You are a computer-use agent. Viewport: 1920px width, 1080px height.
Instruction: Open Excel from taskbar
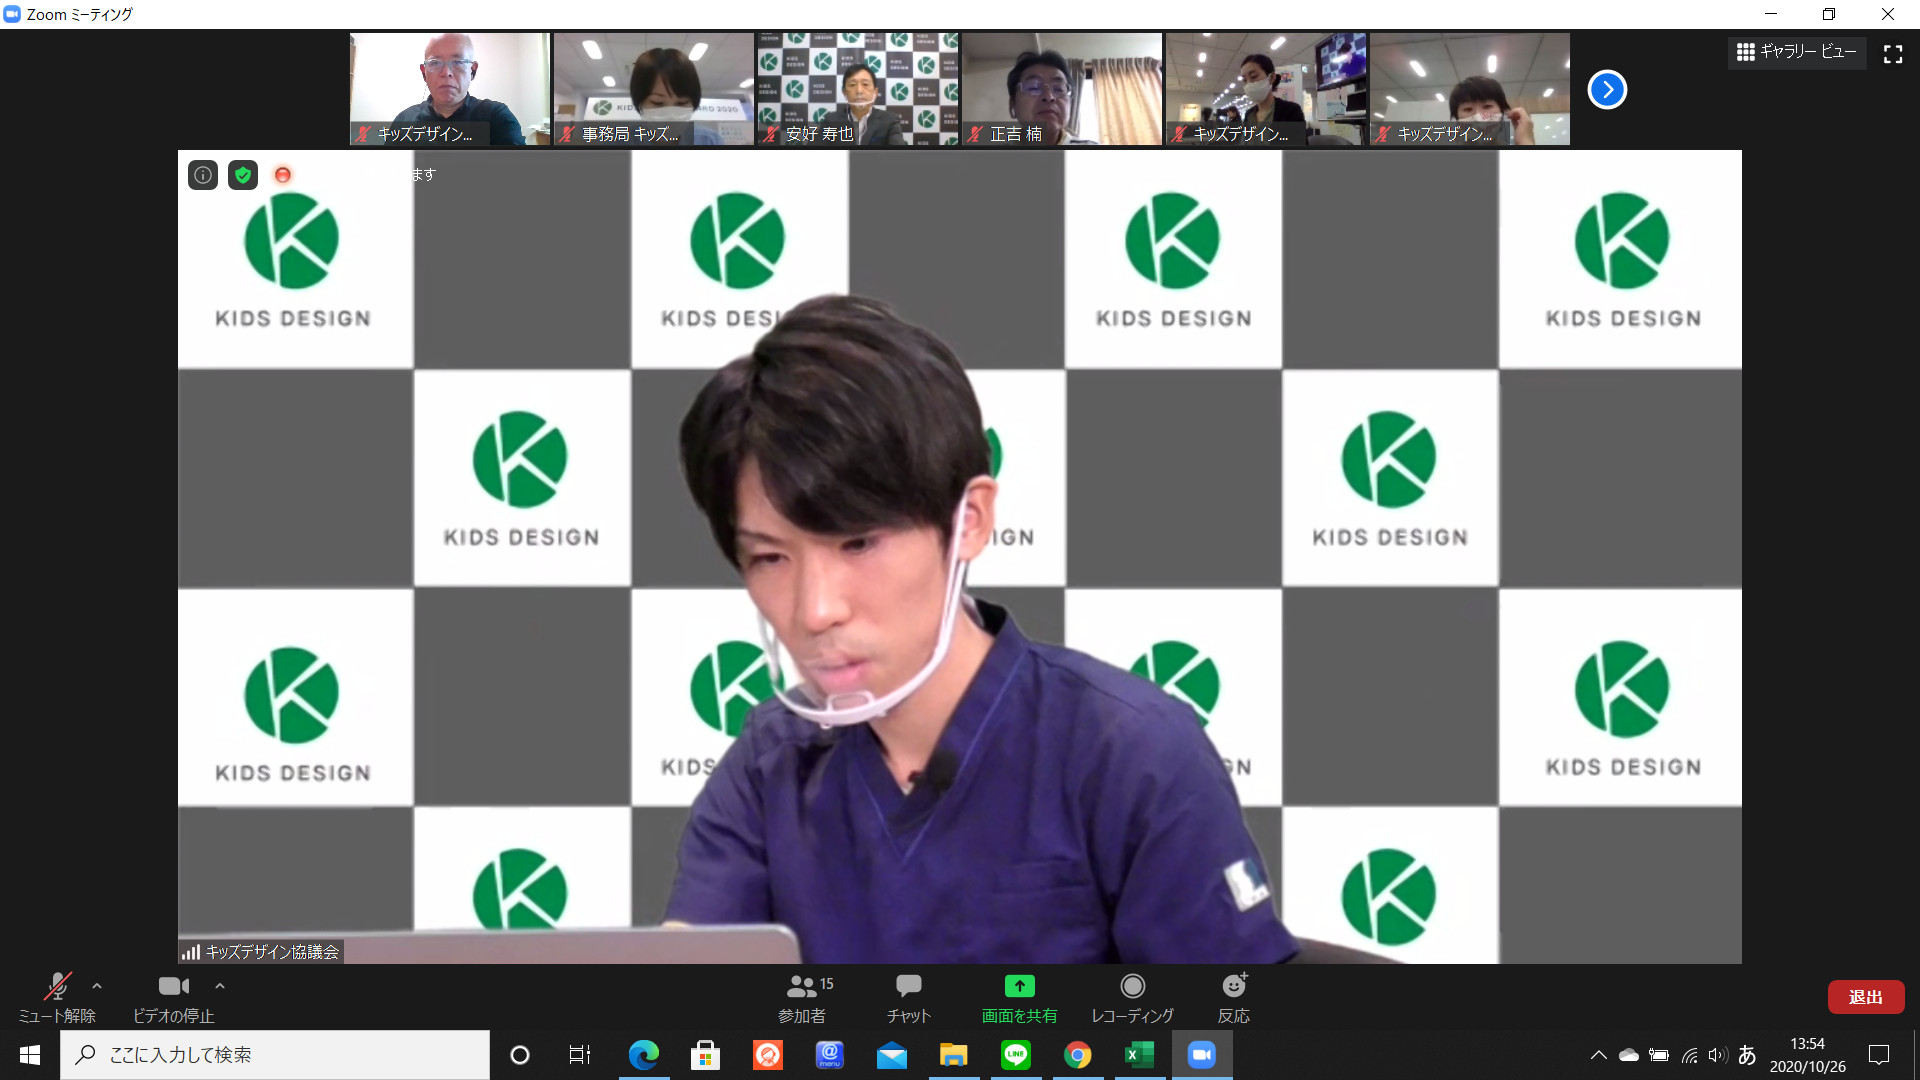tap(1140, 1055)
